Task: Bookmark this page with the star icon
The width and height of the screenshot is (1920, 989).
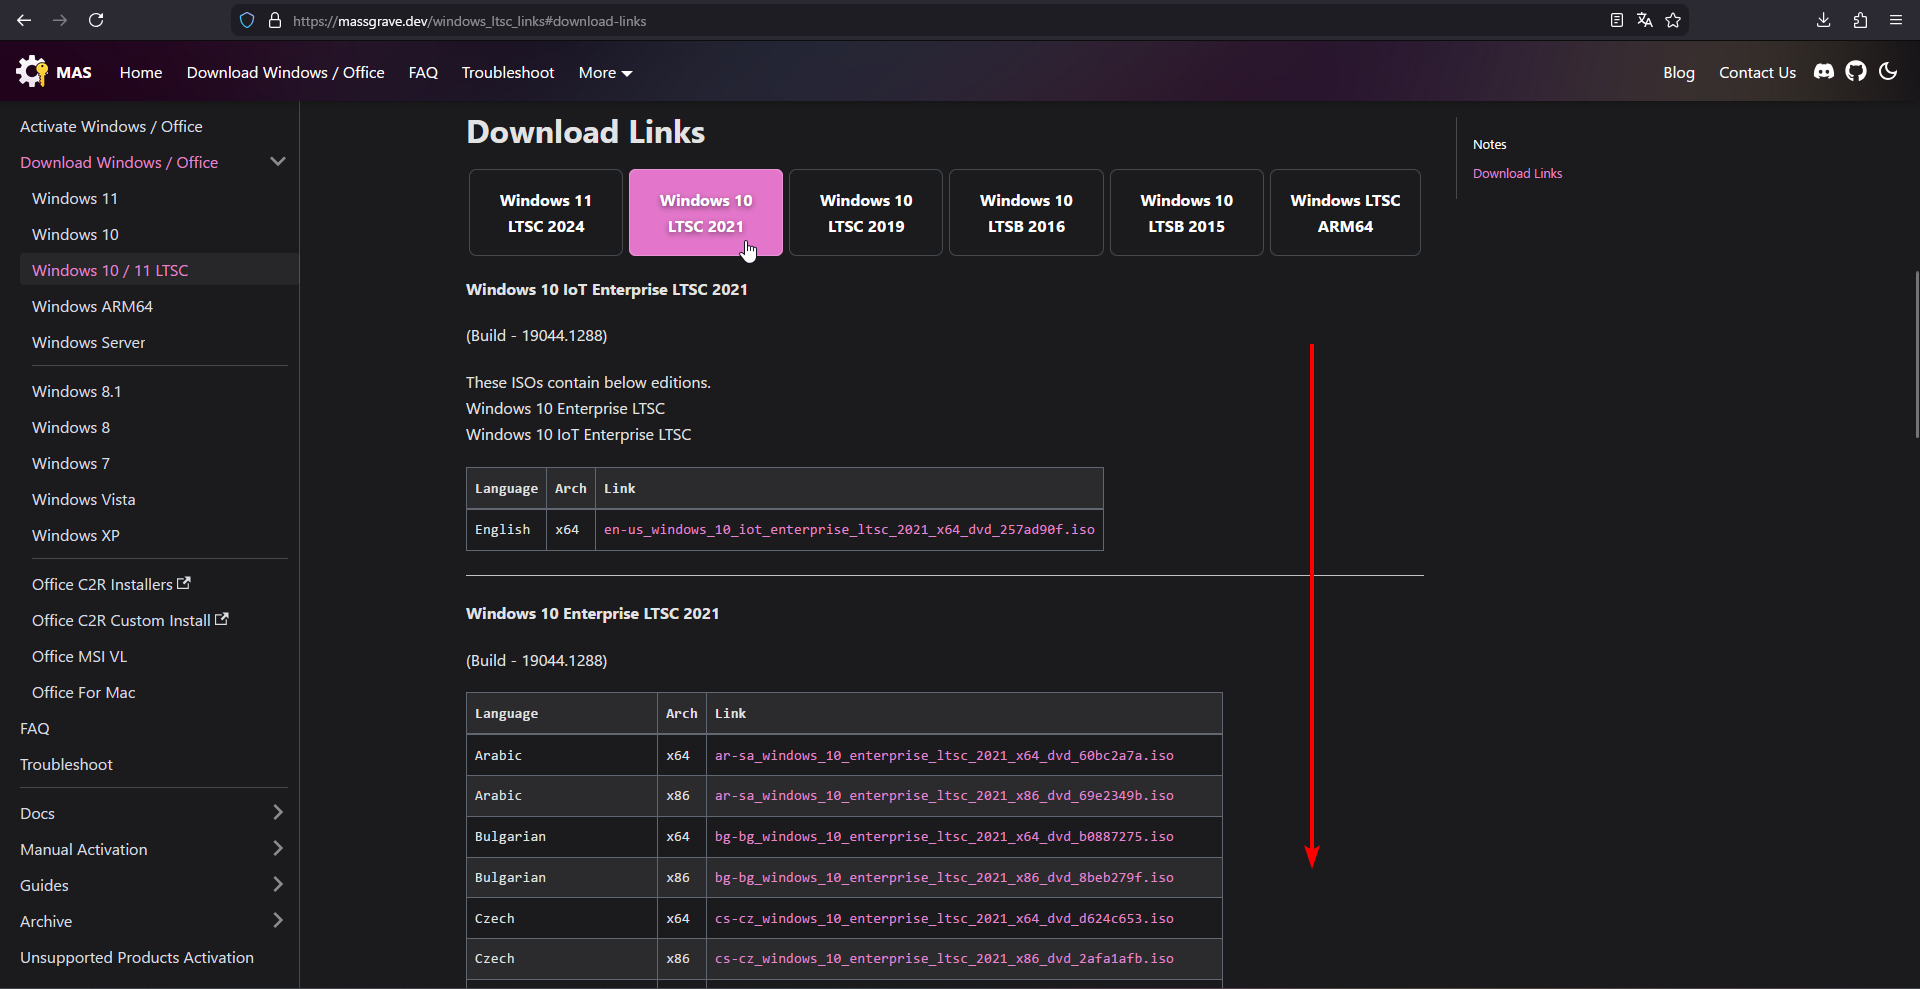Action: pyautogui.click(x=1673, y=20)
